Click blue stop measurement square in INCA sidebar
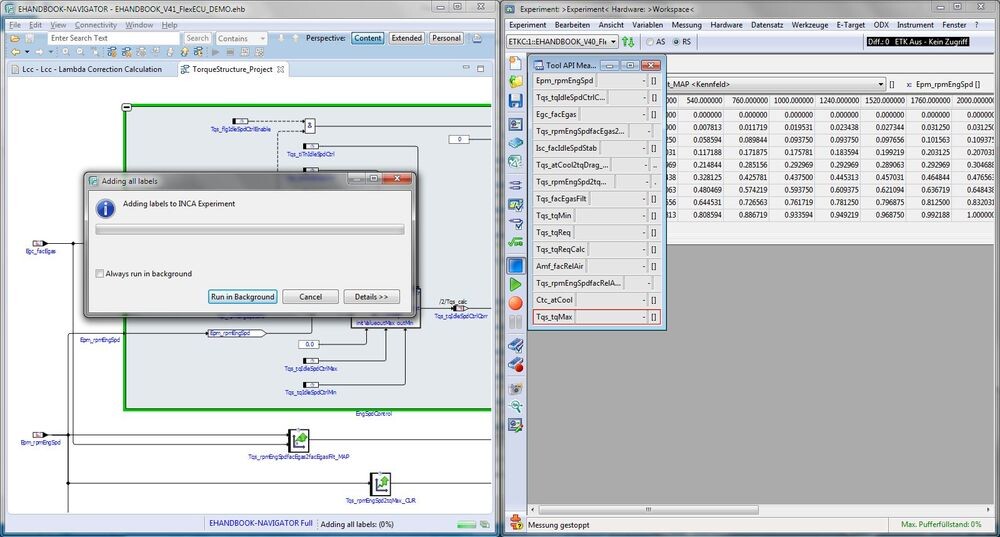This screenshot has height=537, width=1000. (x=515, y=265)
